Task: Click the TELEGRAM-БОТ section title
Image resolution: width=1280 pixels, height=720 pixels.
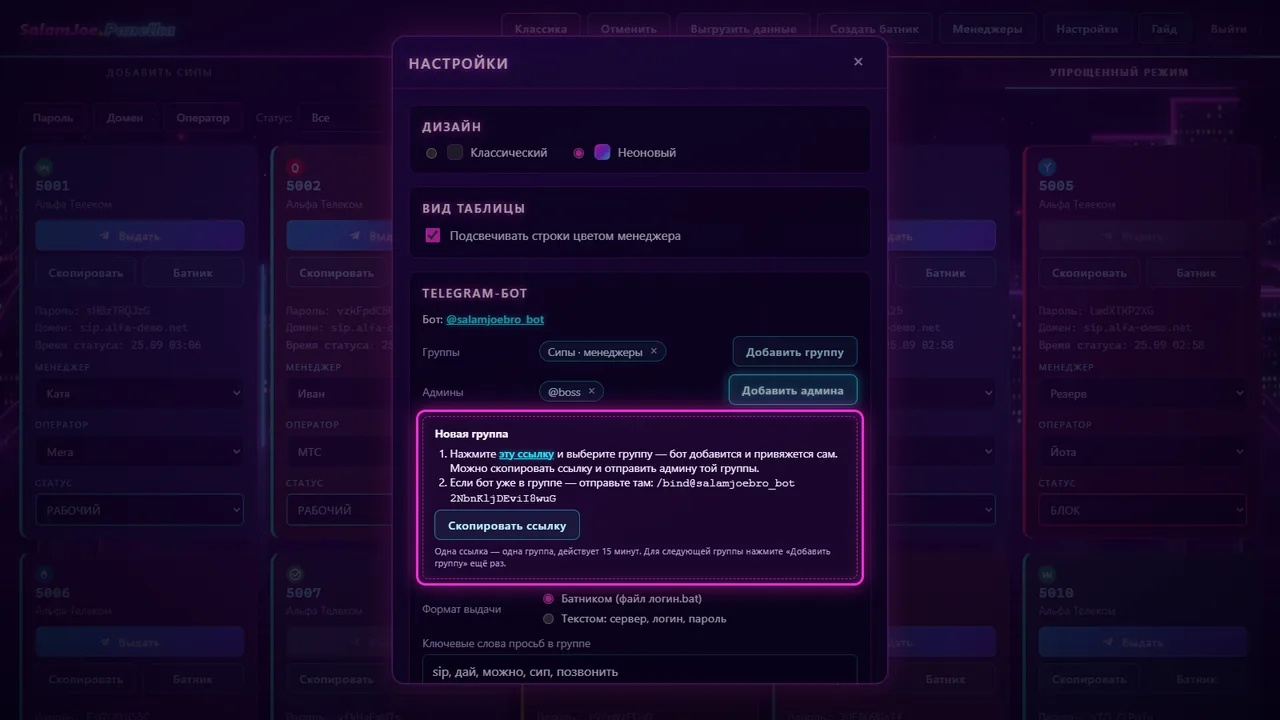Action: coord(475,293)
